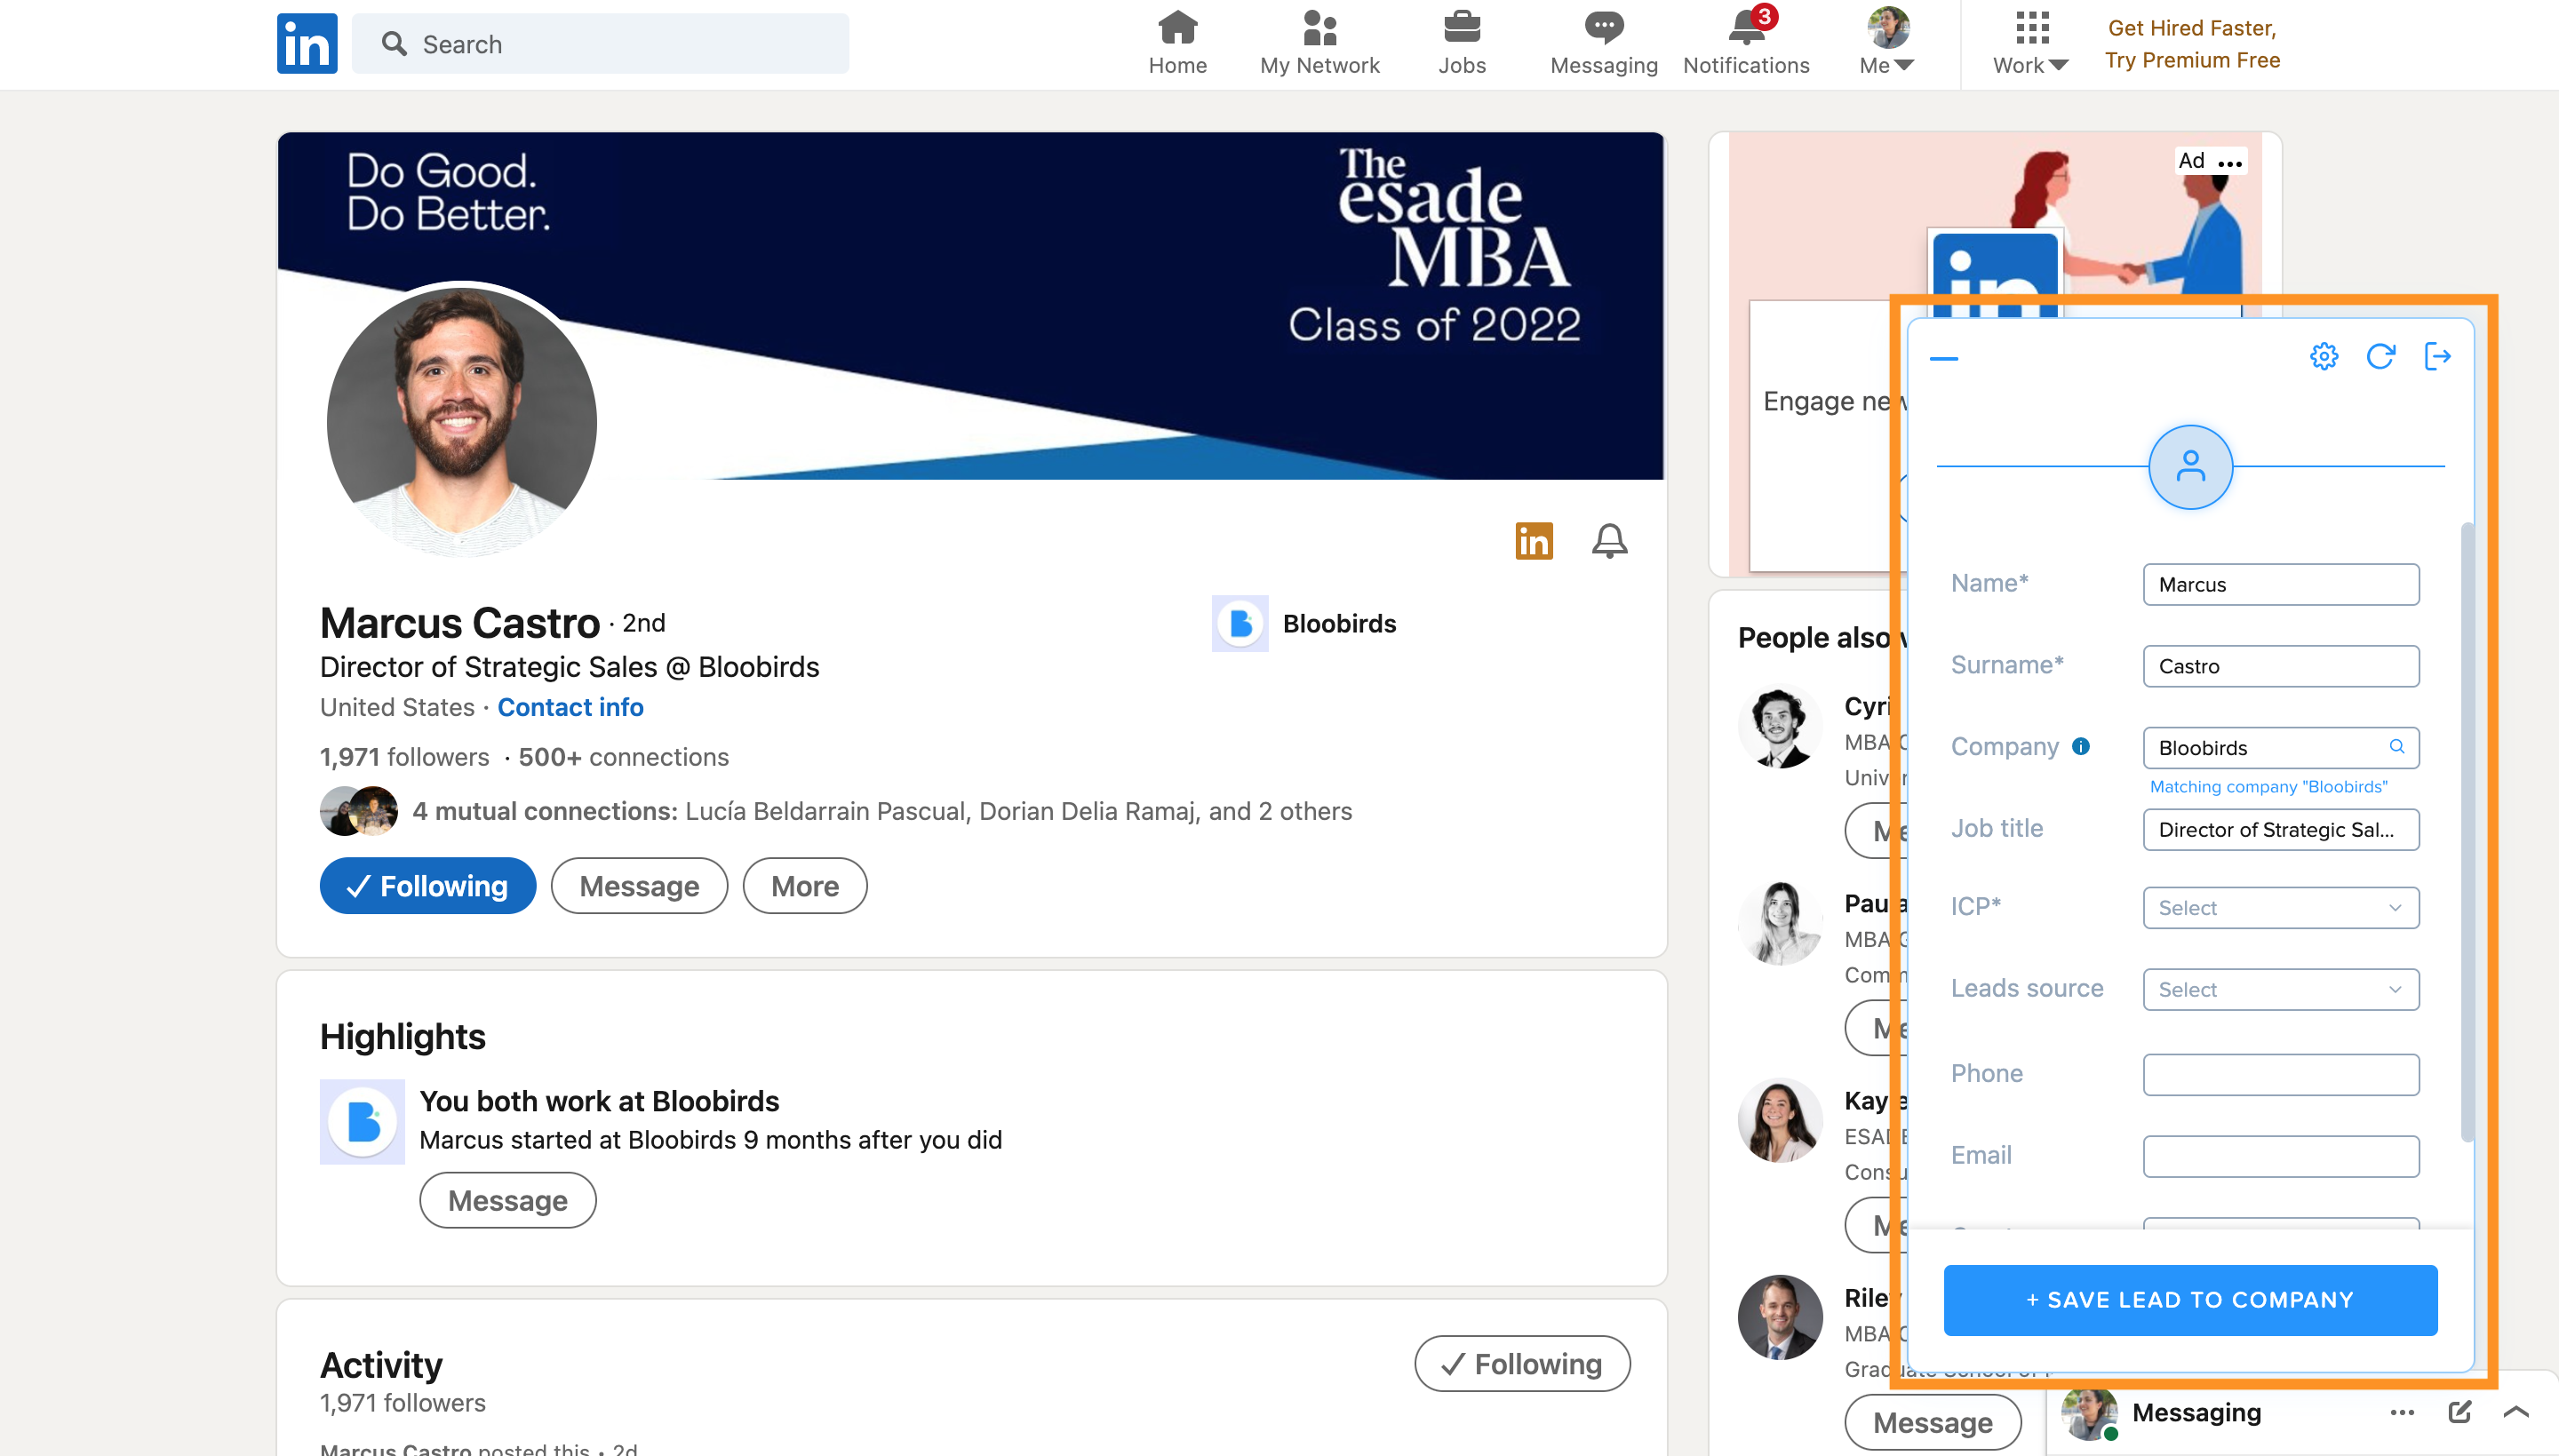Open My Network
The width and height of the screenshot is (2559, 1456).
click(1319, 44)
